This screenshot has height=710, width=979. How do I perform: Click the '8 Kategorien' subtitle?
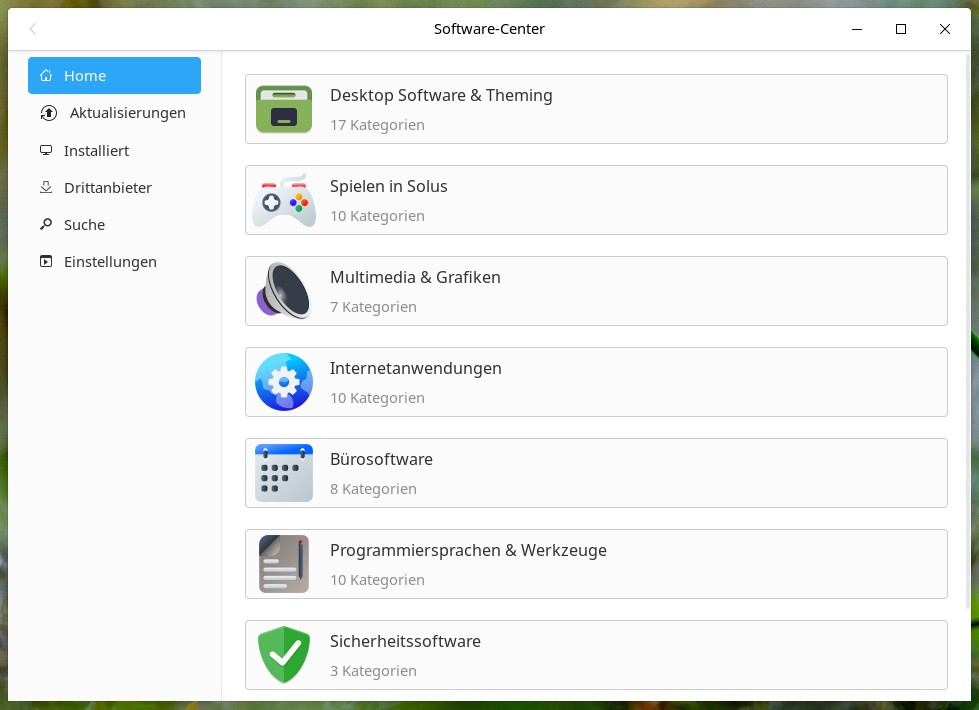373,489
